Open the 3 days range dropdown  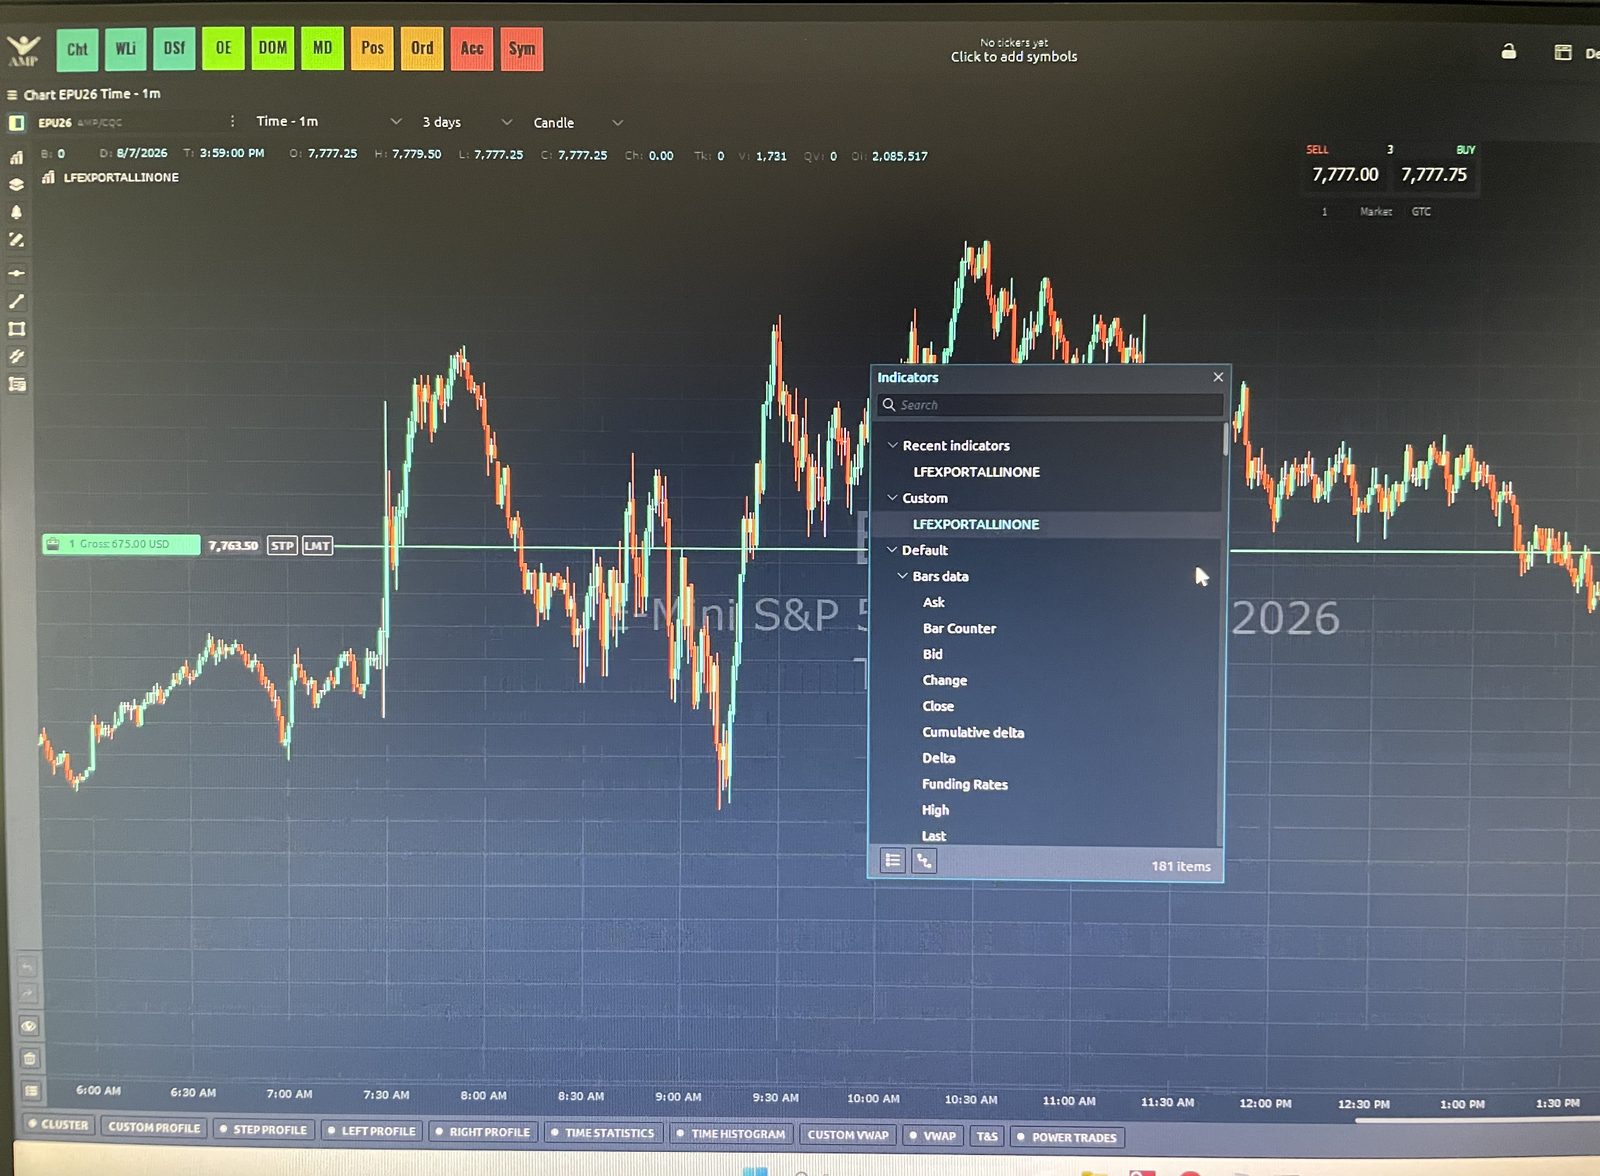coord(466,122)
